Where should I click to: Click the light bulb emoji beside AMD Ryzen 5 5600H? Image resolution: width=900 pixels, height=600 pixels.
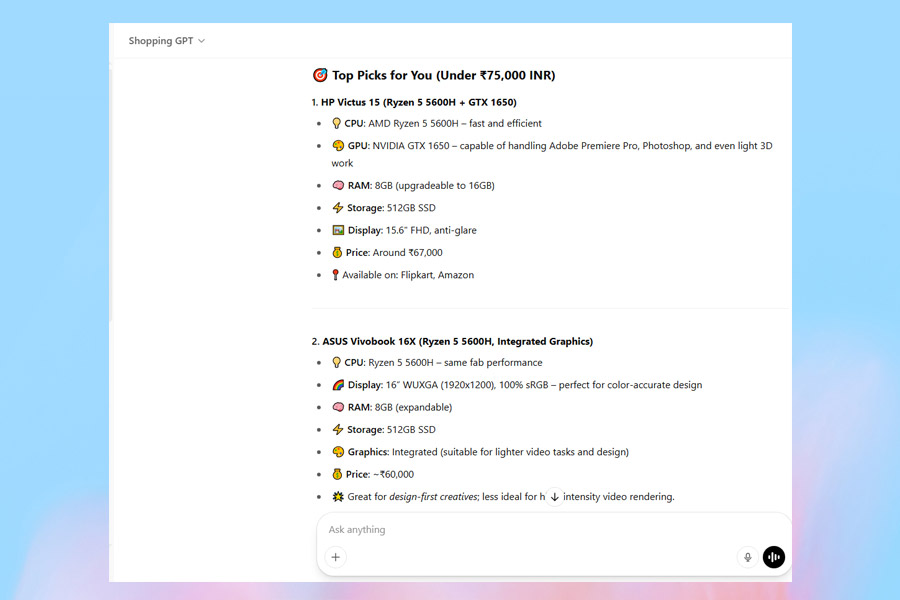pyautogui.click(x=337, y=124)
